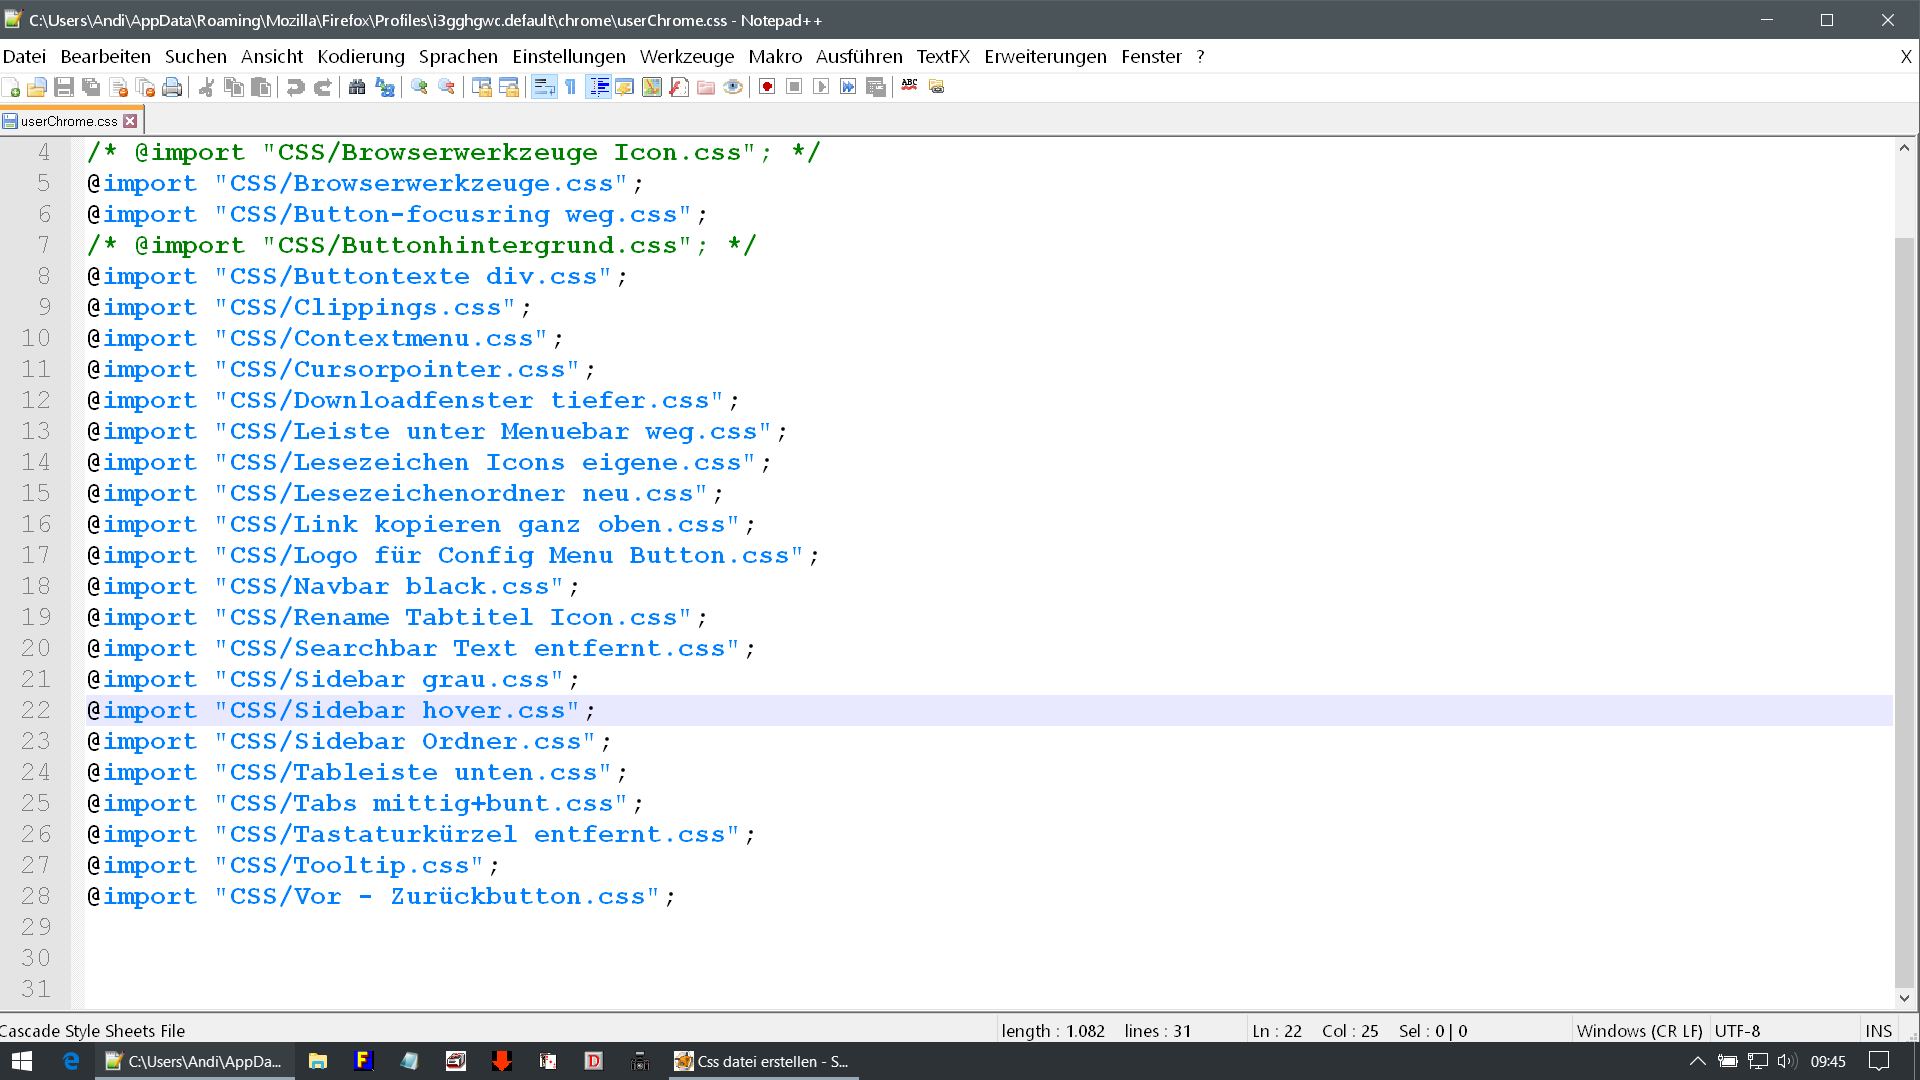
Task: Open the Kodierung menu
Action: tap(360, 57)
